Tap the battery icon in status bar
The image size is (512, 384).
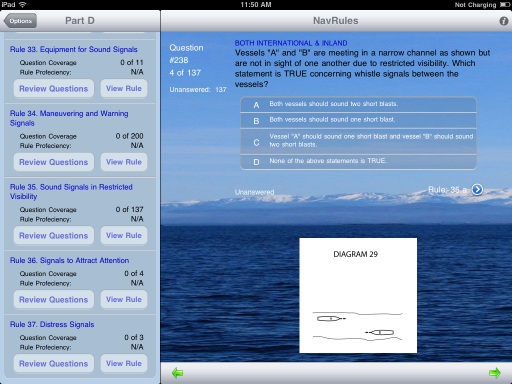tap(504, 5)
